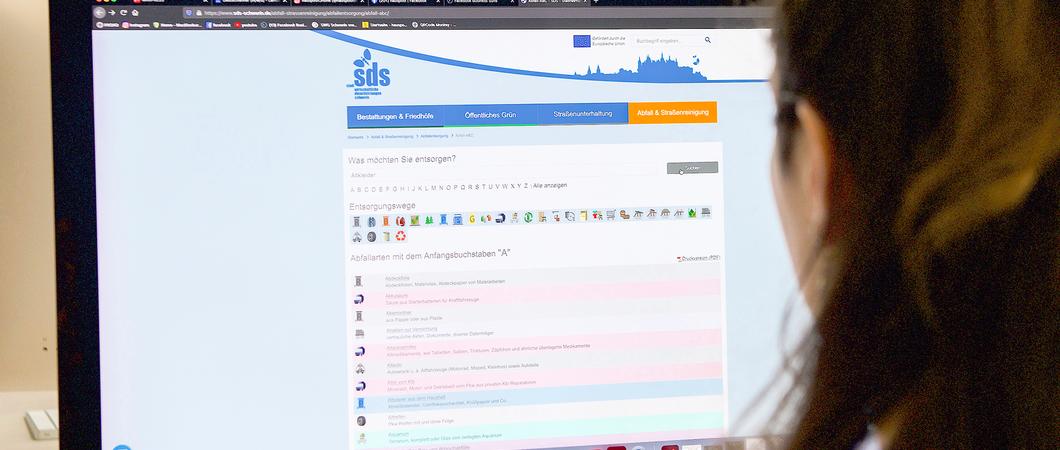
Task: Focus the Suchbegriff eingeben search field
Action: tap(669, 41)
